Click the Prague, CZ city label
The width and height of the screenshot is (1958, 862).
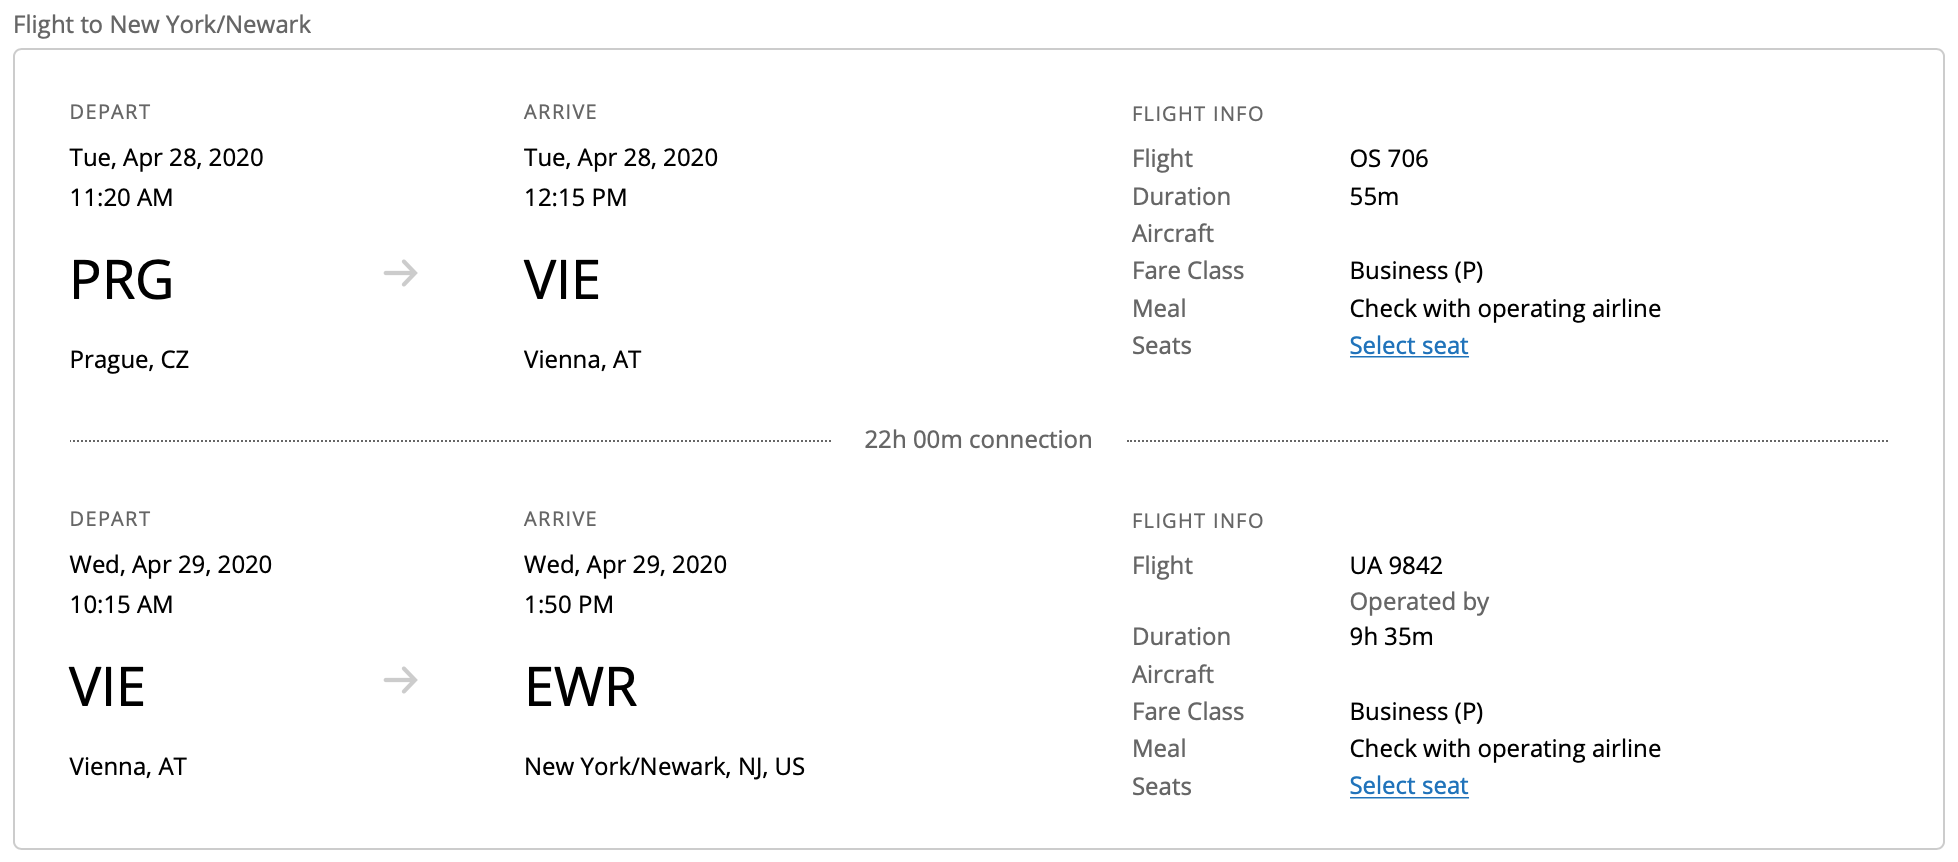click(x=129, y=360)
